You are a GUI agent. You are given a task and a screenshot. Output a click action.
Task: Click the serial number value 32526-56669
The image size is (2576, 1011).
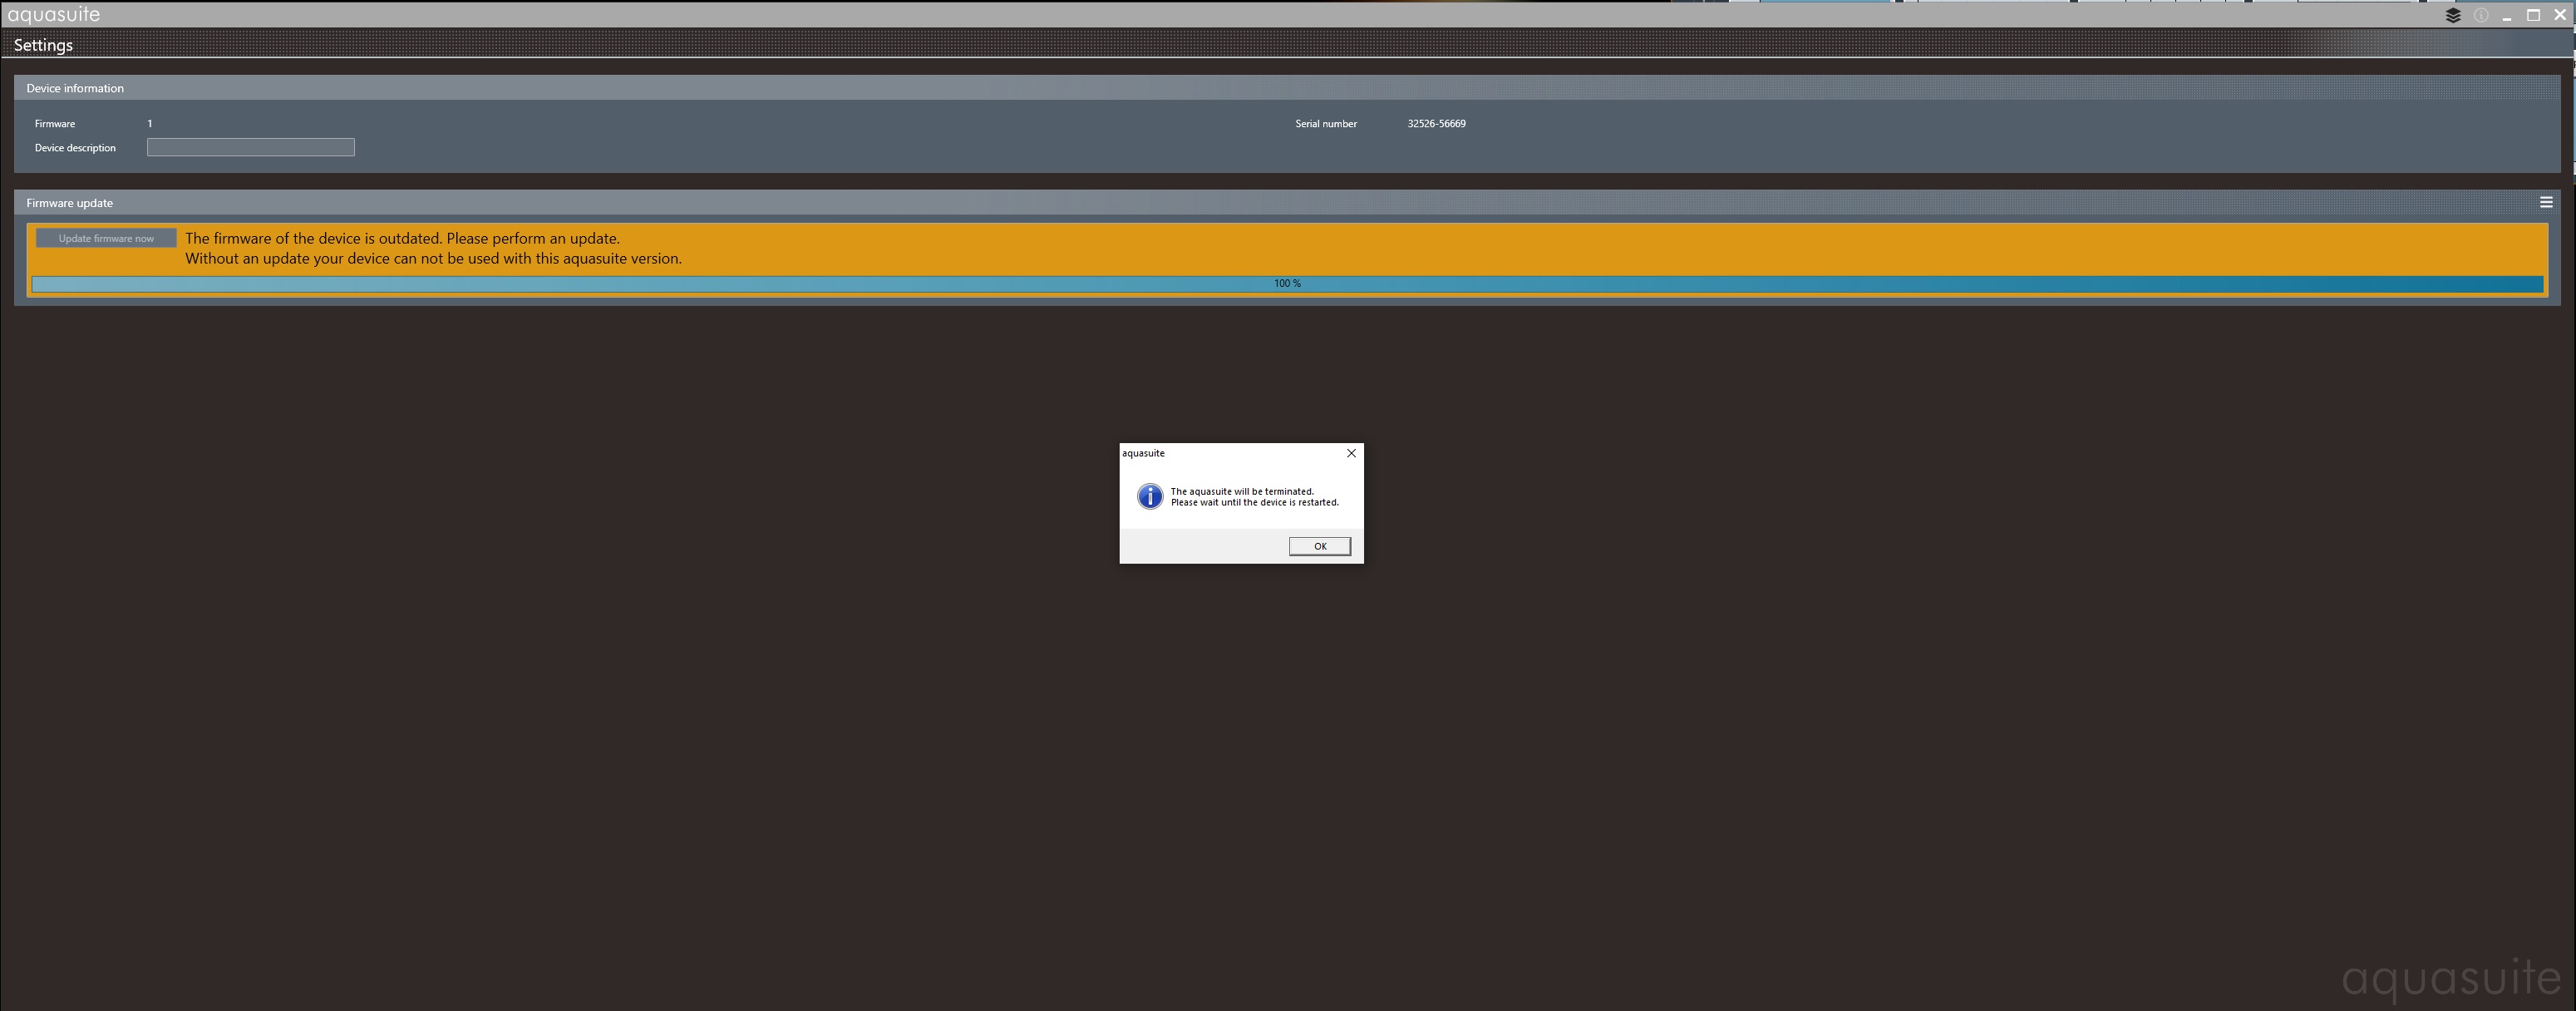point(1436,124)
